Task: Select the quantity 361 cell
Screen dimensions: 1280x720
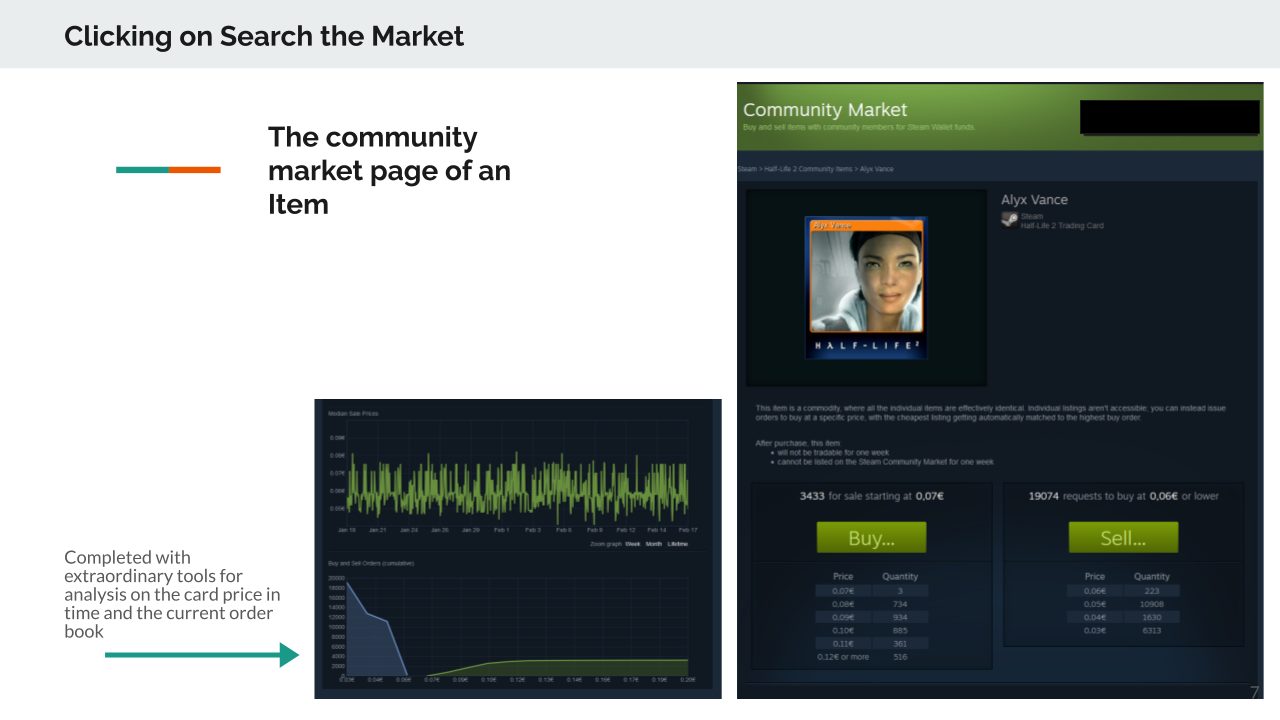Action: pyautogui.click(x=900, y=644)
